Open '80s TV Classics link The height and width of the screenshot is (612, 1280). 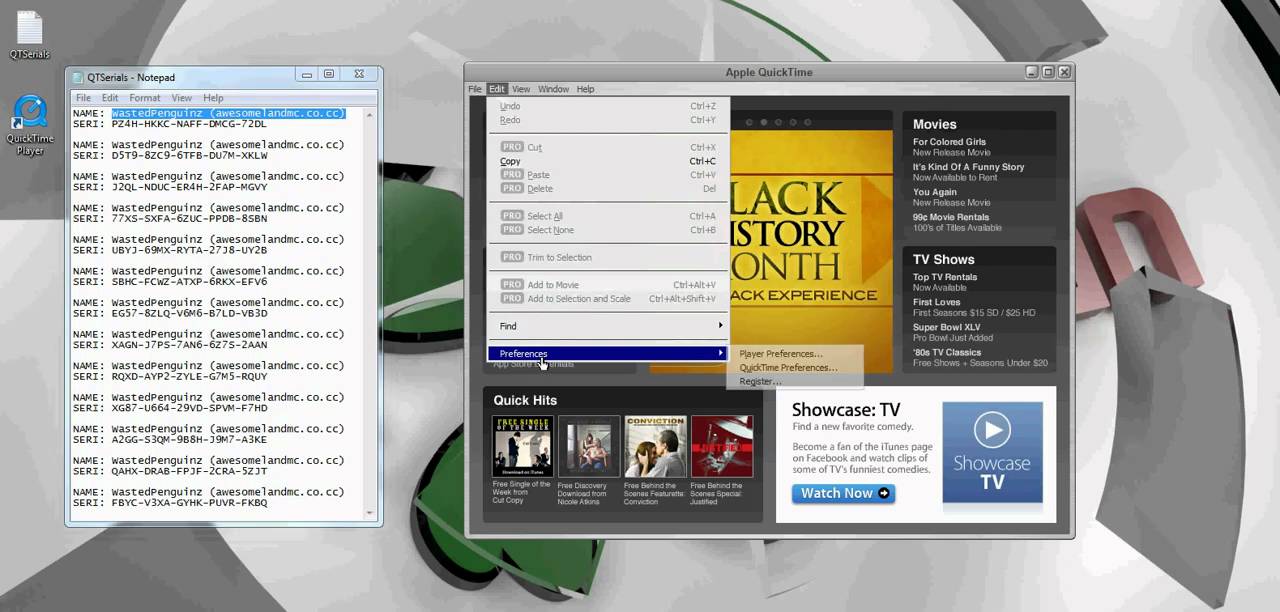point(947,352)
